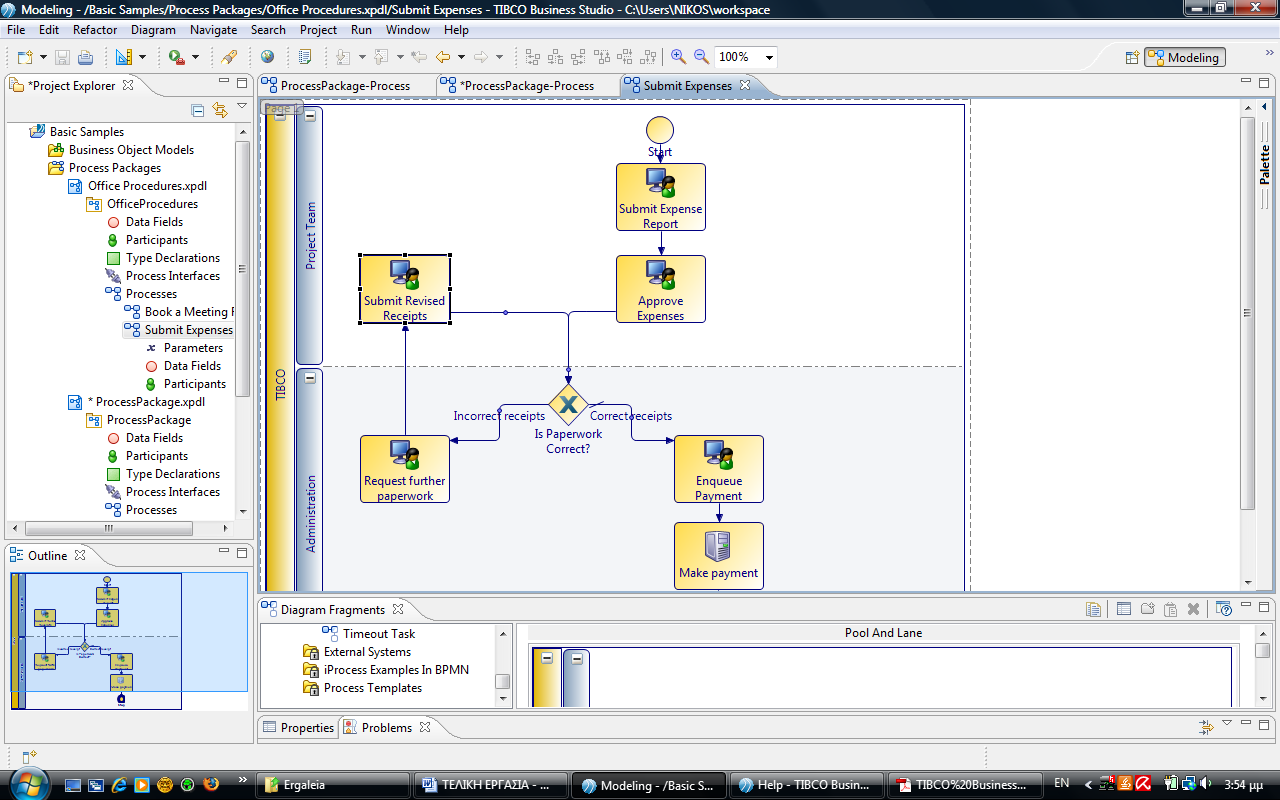The width and height of the screenshot is (1280, 800).
Task: Open the Ergaleia taskbar button
Action: pos(332,785)
